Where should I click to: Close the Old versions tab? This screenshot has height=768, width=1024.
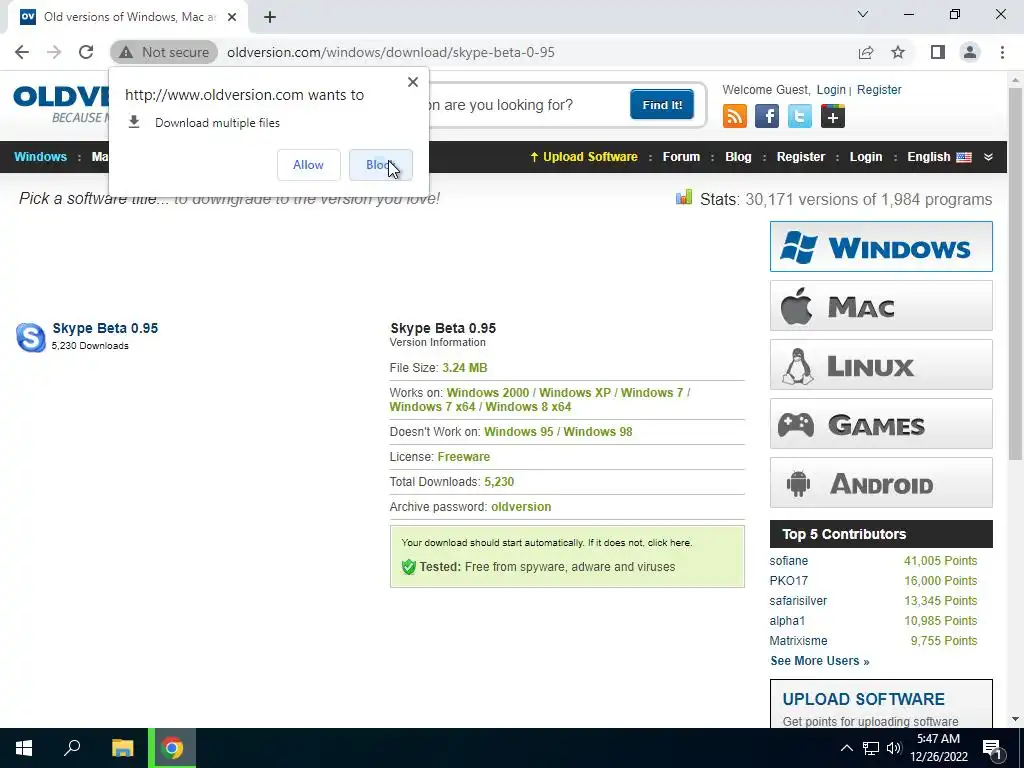232,17
